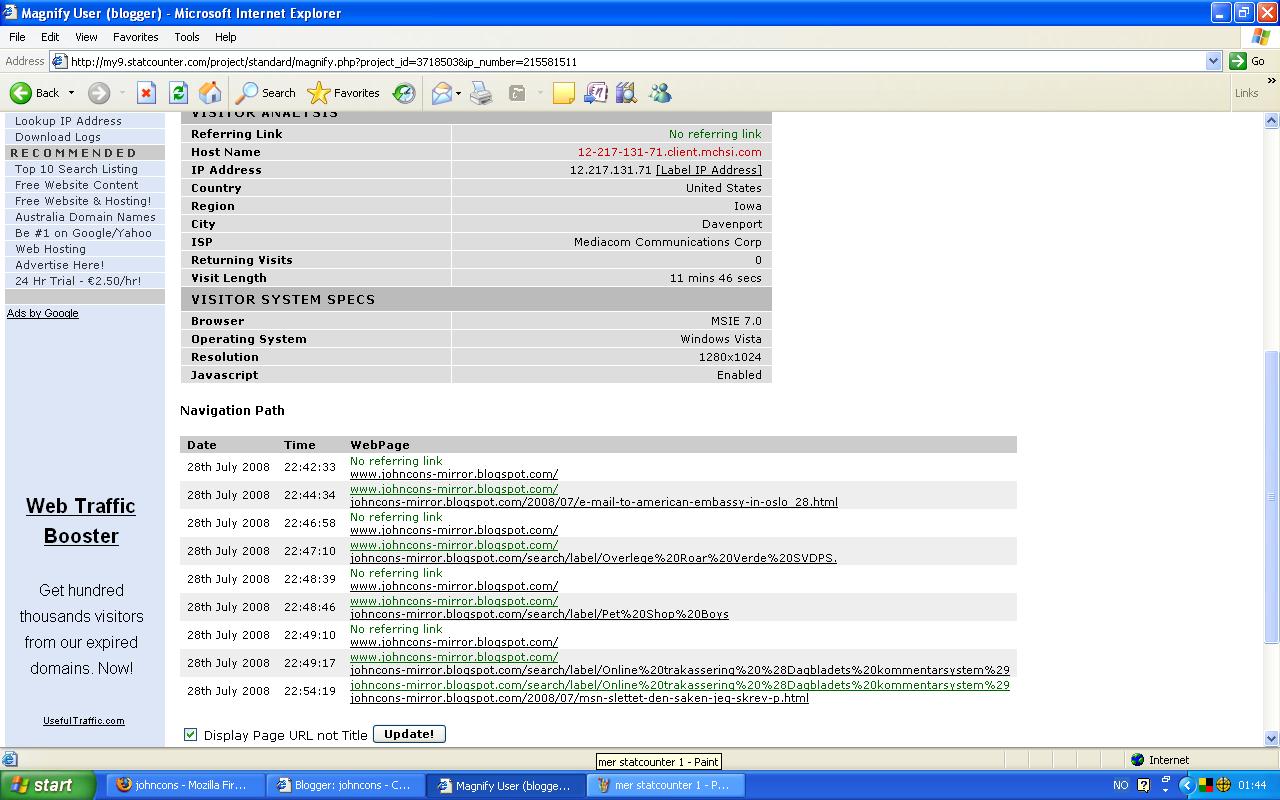Open the UsefulTraffic.com link

coord(84,720)
